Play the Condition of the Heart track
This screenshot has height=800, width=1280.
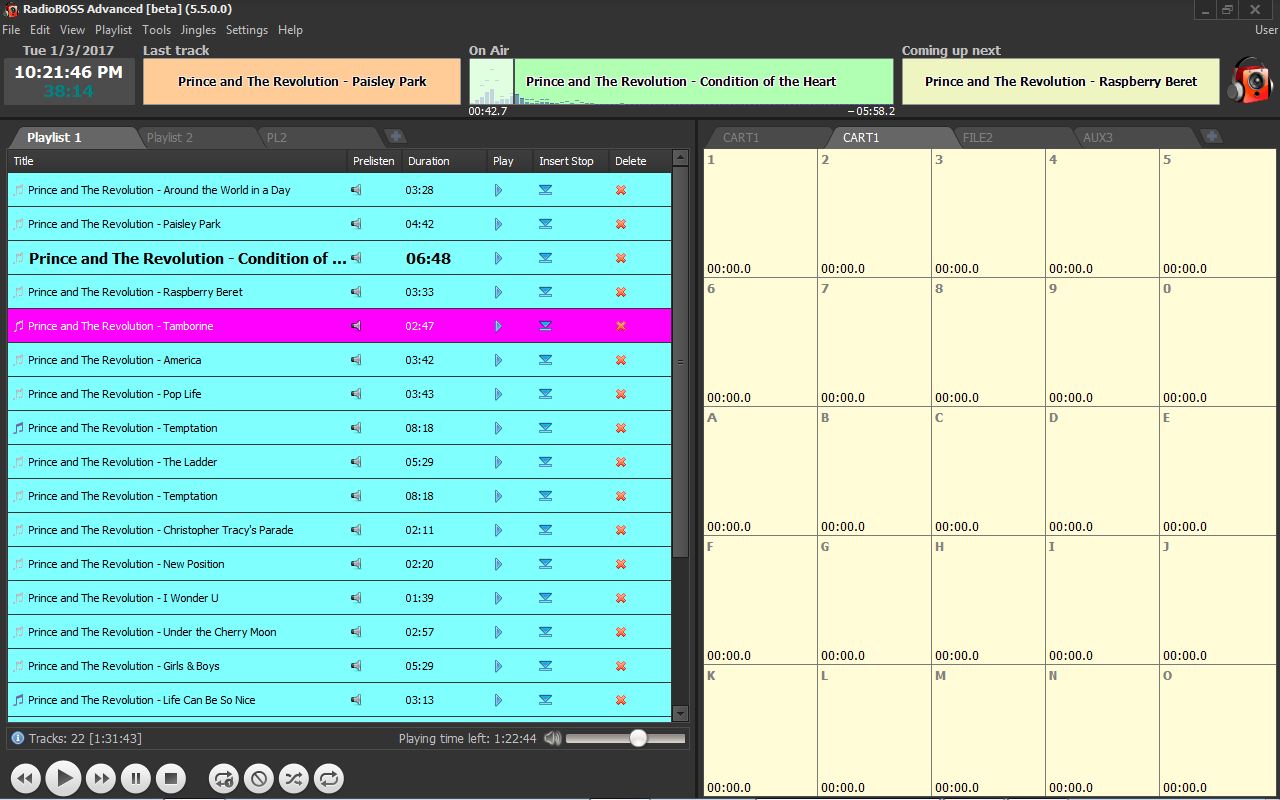point(498,258)
